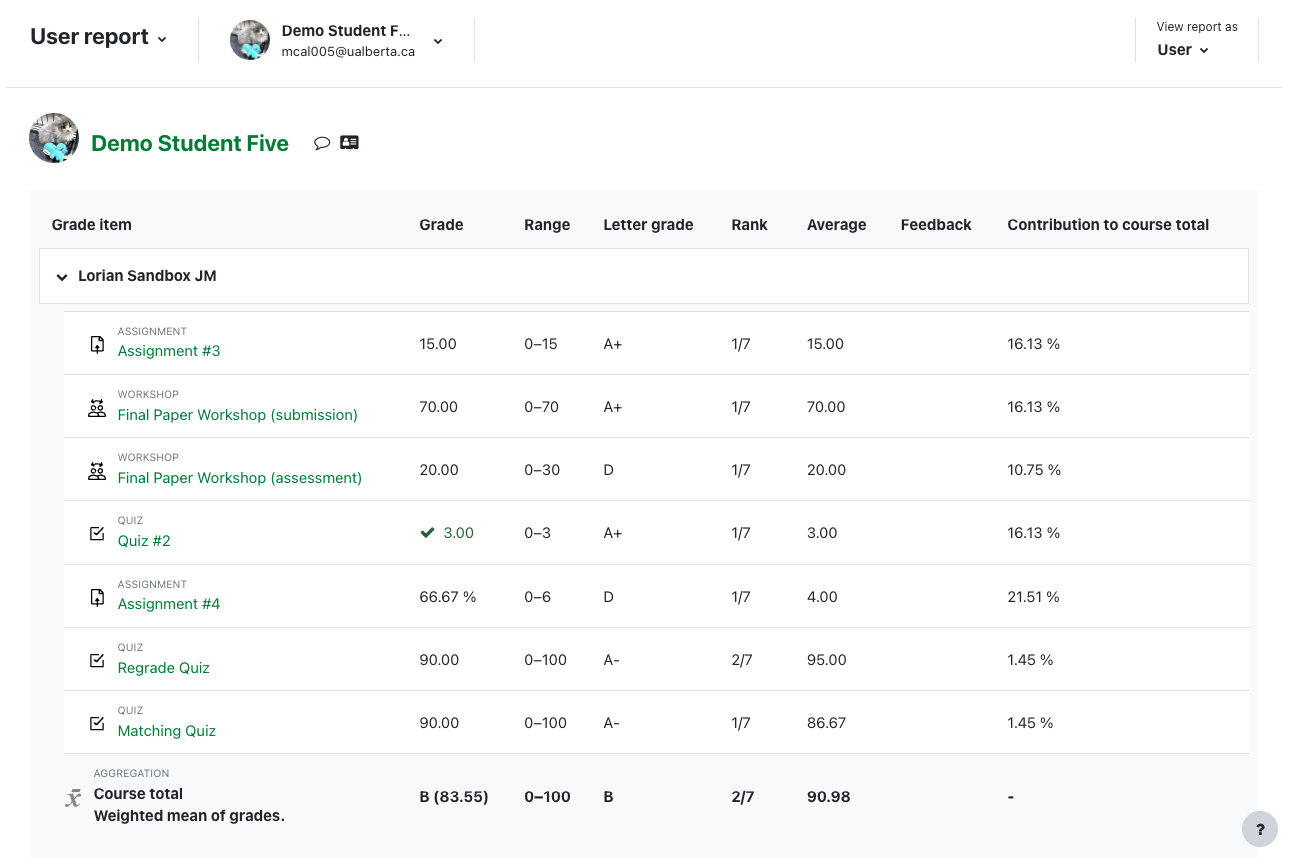The width and height of the screenshot is (1291, 858).
Task: Click the course total aggregation icon
Action: coord(73,798)
